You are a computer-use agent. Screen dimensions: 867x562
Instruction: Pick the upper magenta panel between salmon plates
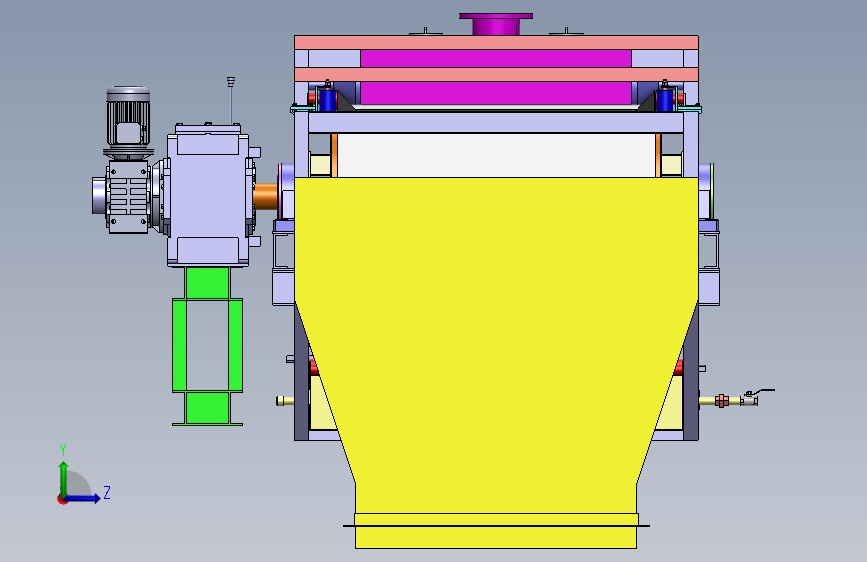pyautogui.click(x=496, y=59)
